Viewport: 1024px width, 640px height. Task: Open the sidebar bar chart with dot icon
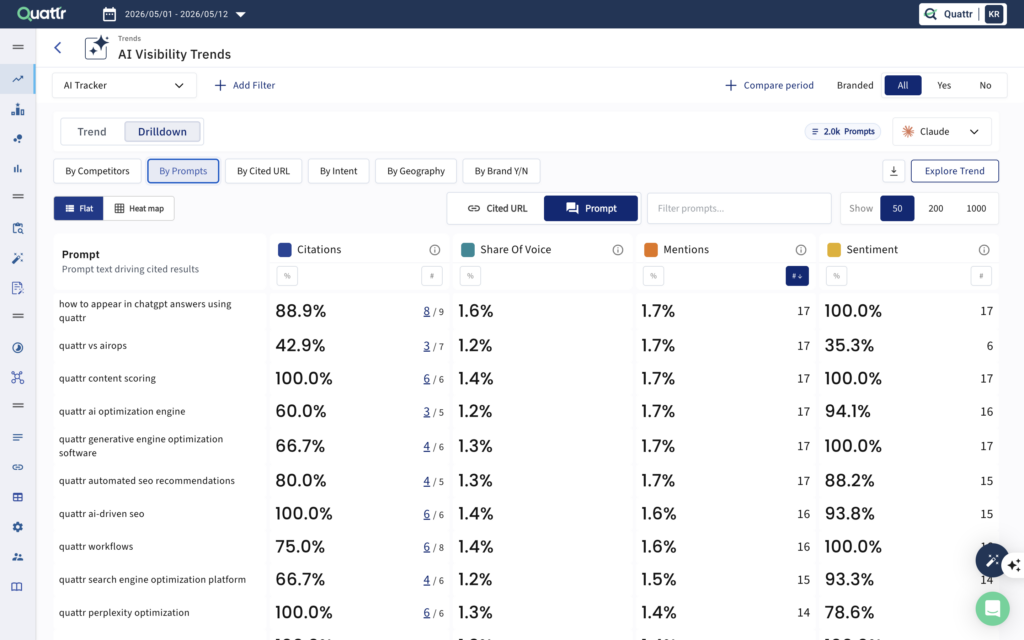click(18, 109)
